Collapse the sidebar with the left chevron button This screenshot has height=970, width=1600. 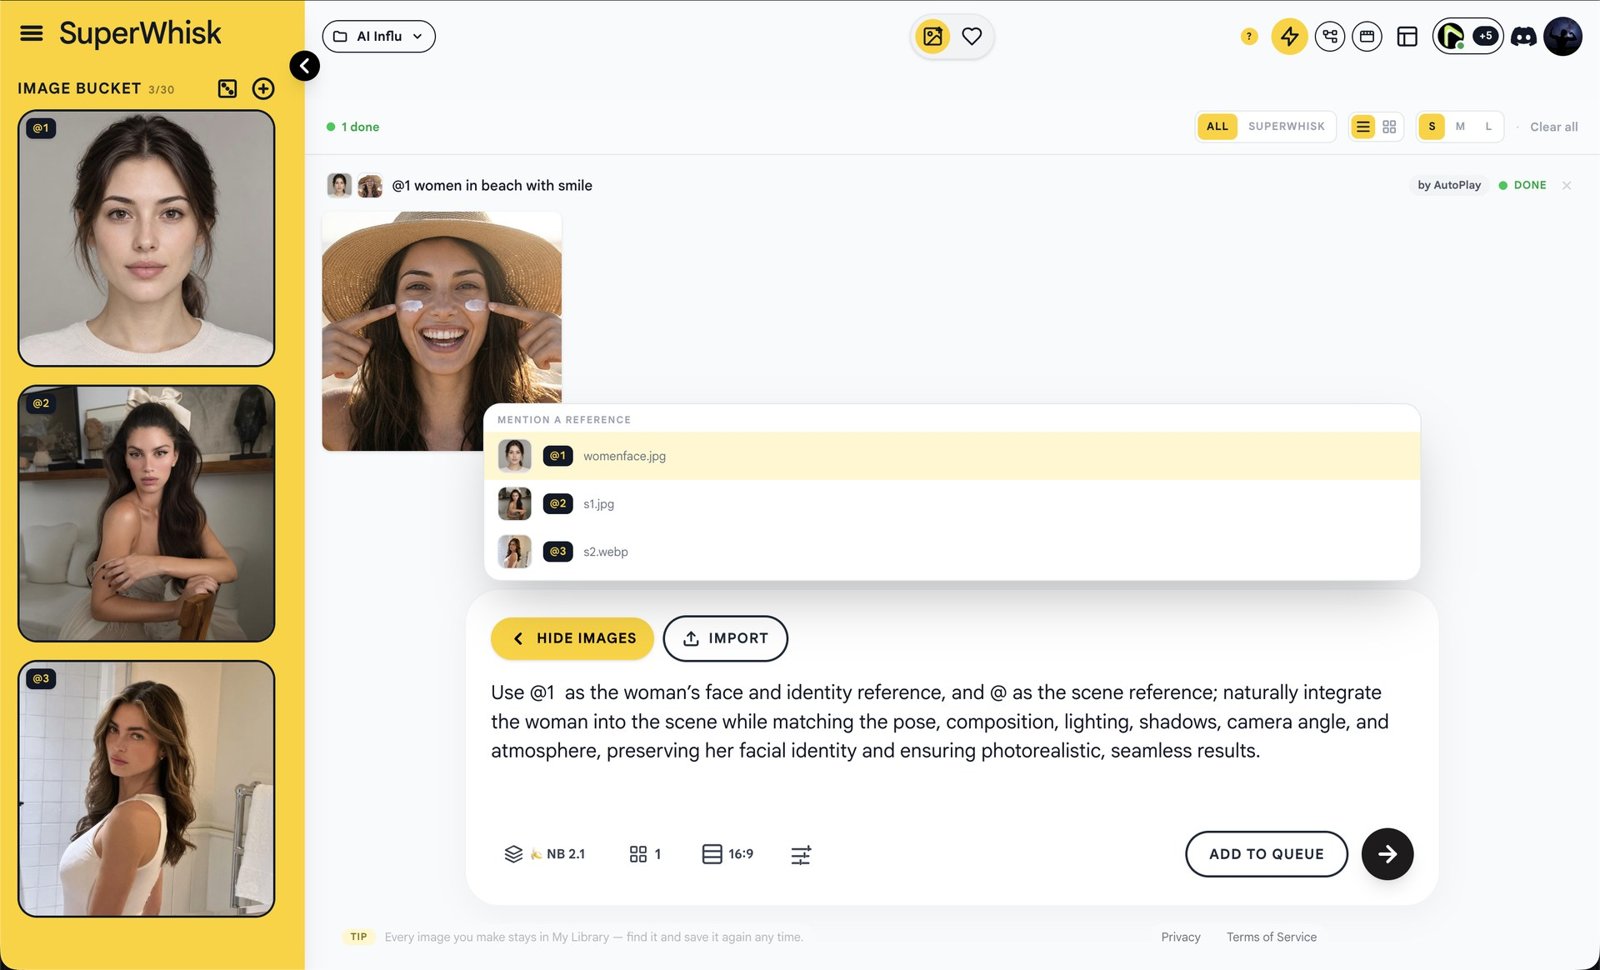[x=305, y=66]
